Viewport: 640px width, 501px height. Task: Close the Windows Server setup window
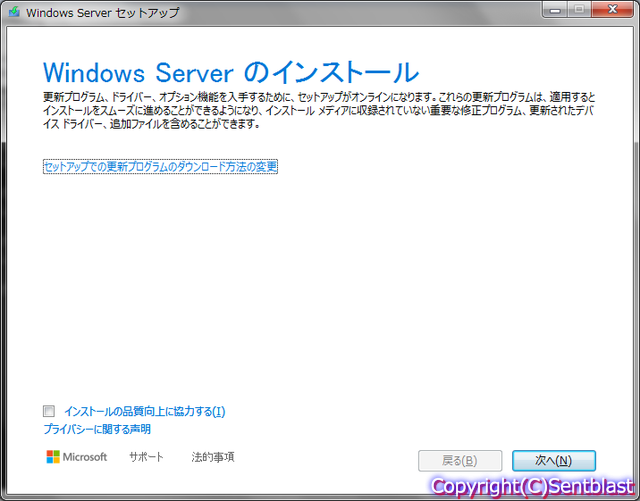pos(612,9)
